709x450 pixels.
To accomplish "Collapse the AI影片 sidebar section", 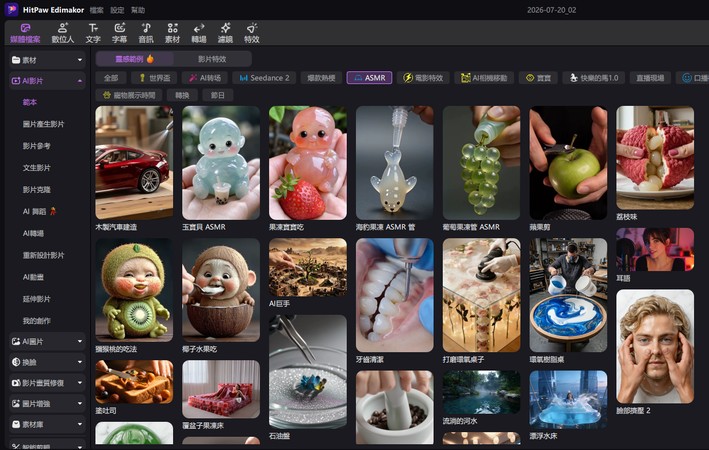I will click(47, 81).
